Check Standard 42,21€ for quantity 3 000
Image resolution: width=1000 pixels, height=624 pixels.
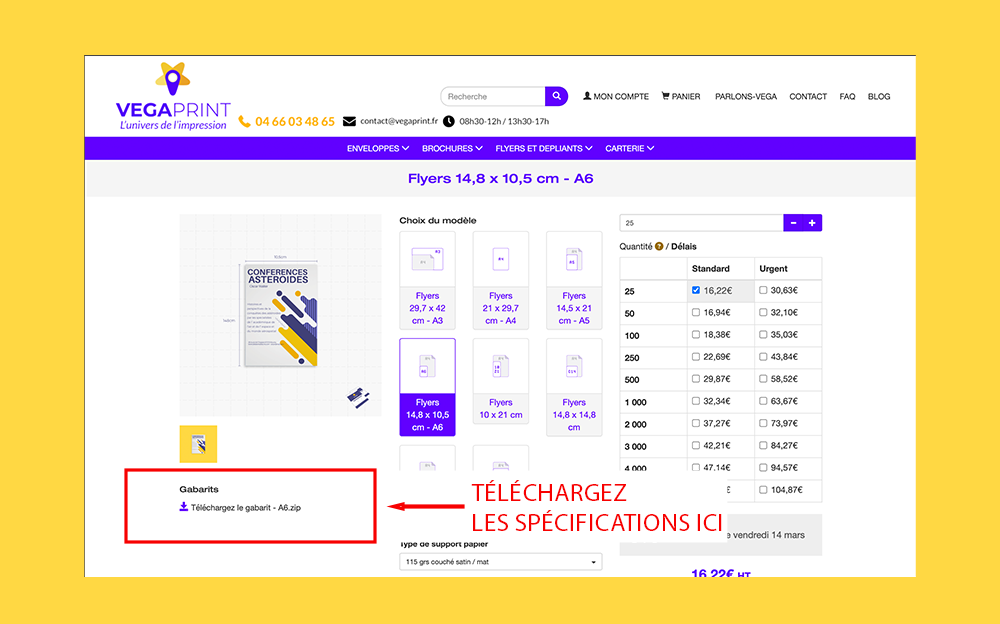click(696, 445)
